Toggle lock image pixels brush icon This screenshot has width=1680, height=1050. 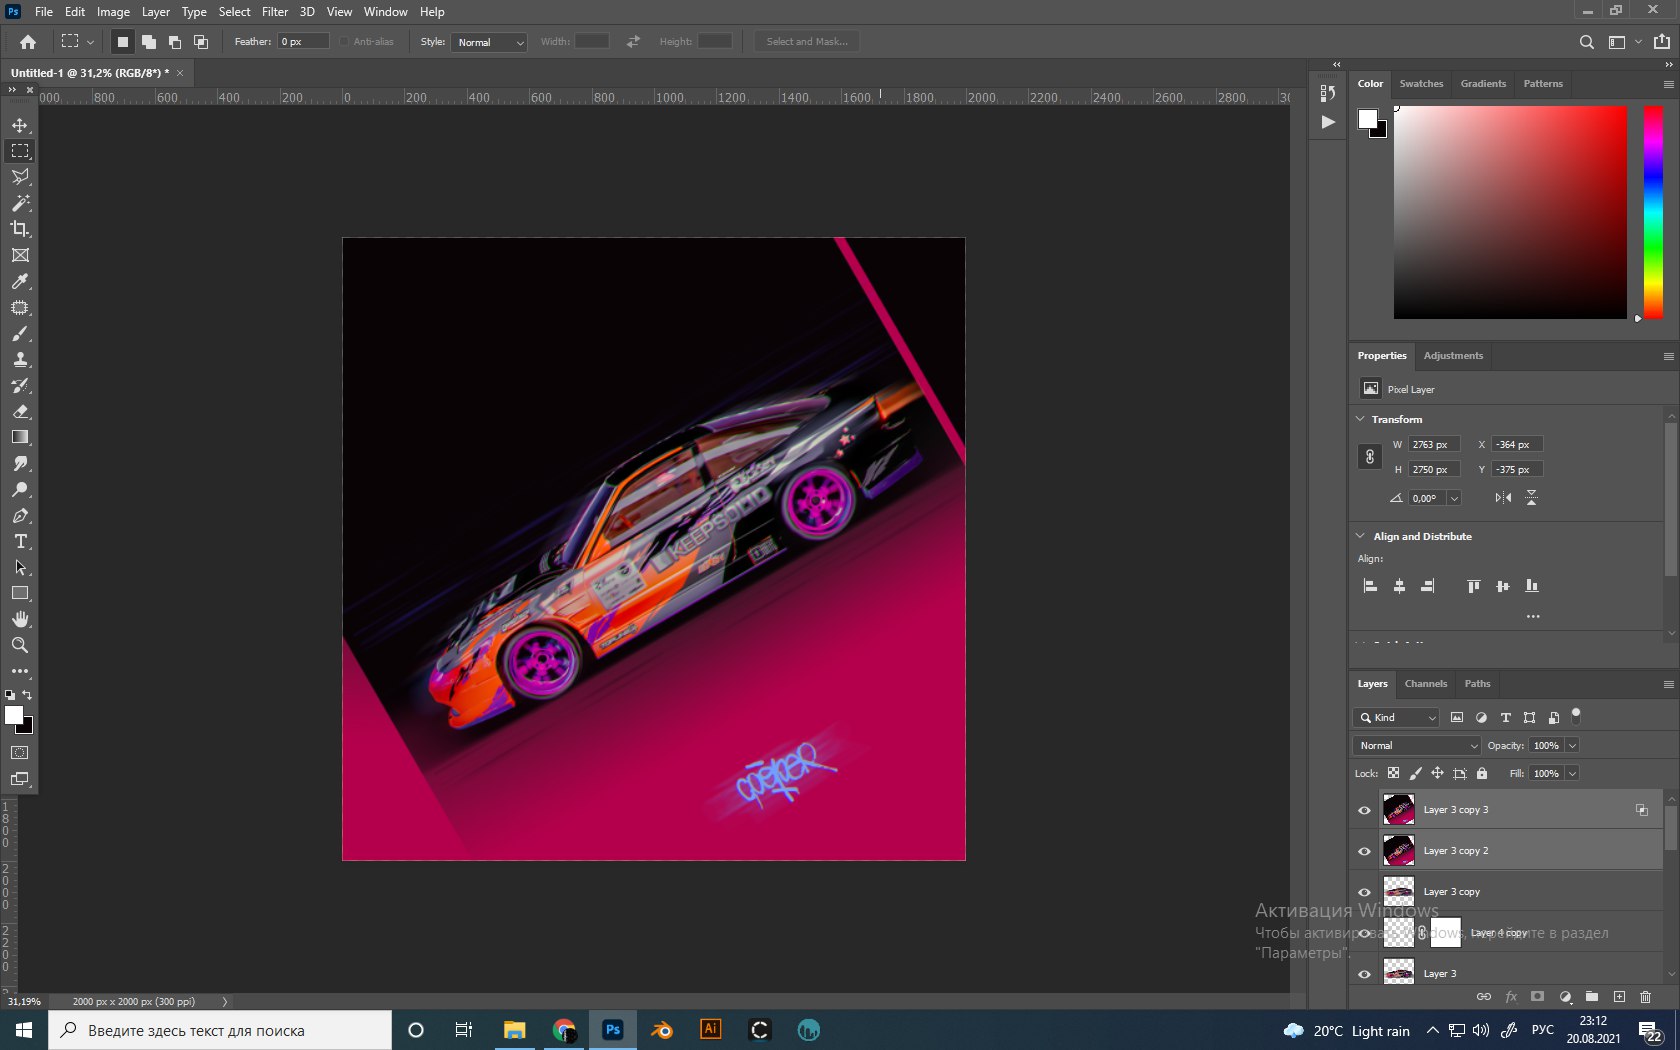pyautogui.click(x=1415, y=773)
